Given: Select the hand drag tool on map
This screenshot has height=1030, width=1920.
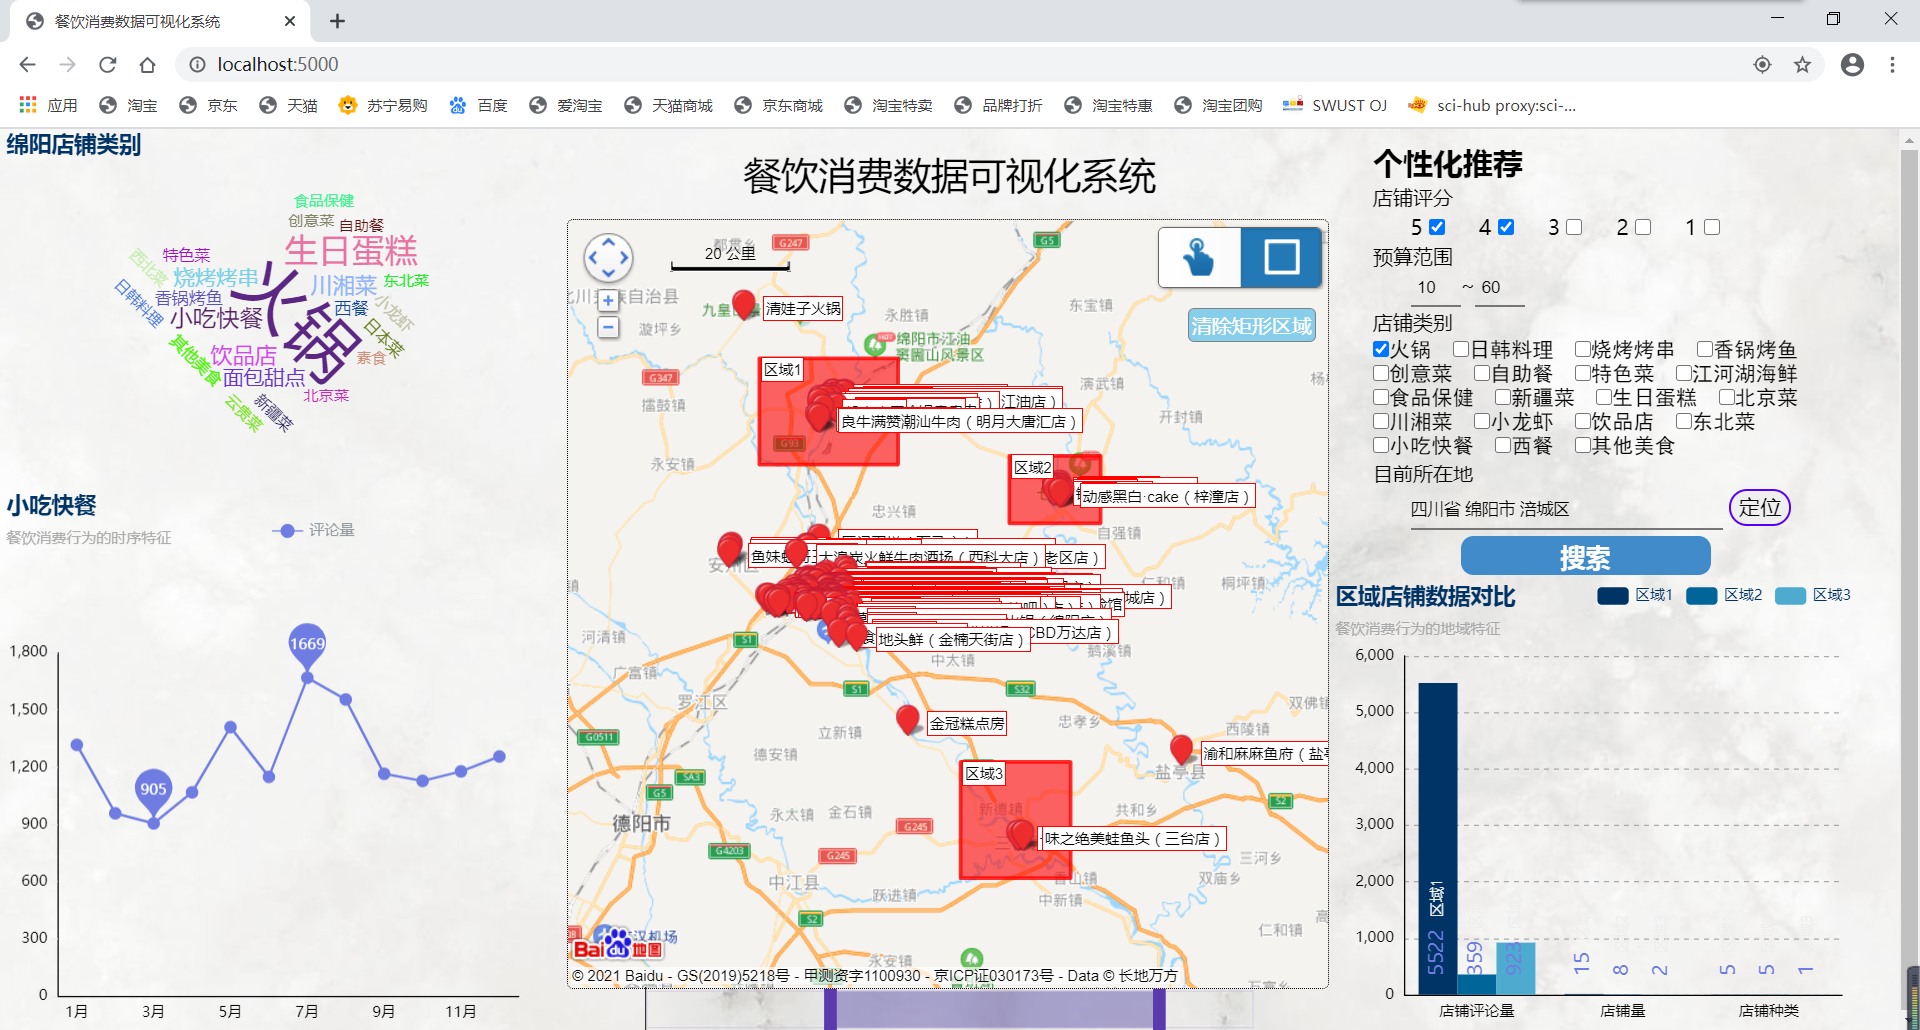Looking at the screenshot, I should [1199, 257].
